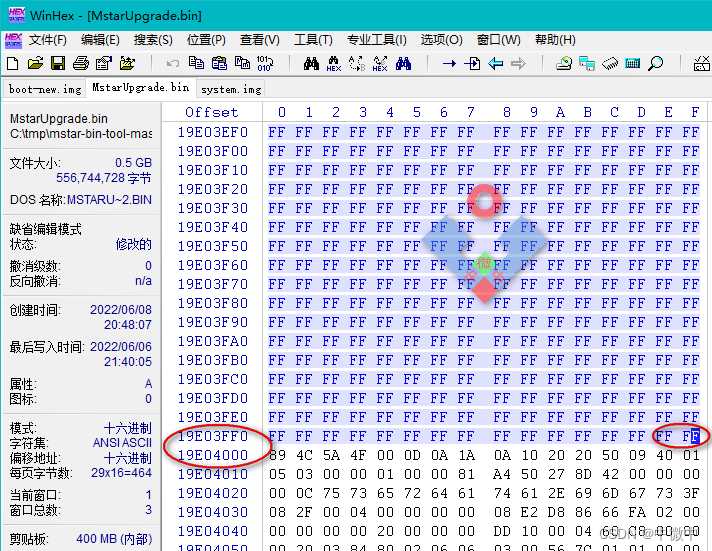Image resolution: width=712 pixels, height=551 pixels.
Task: Click the clipboard value 400 MB (内部)
Action: [x=114, y=539]
